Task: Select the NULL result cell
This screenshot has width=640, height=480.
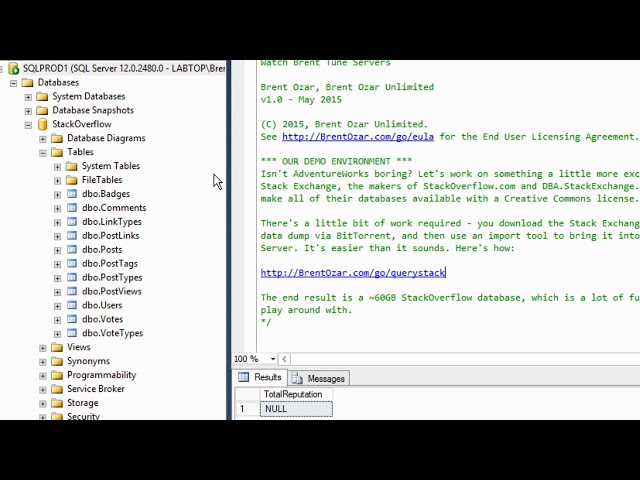Action: coord(296,409)
